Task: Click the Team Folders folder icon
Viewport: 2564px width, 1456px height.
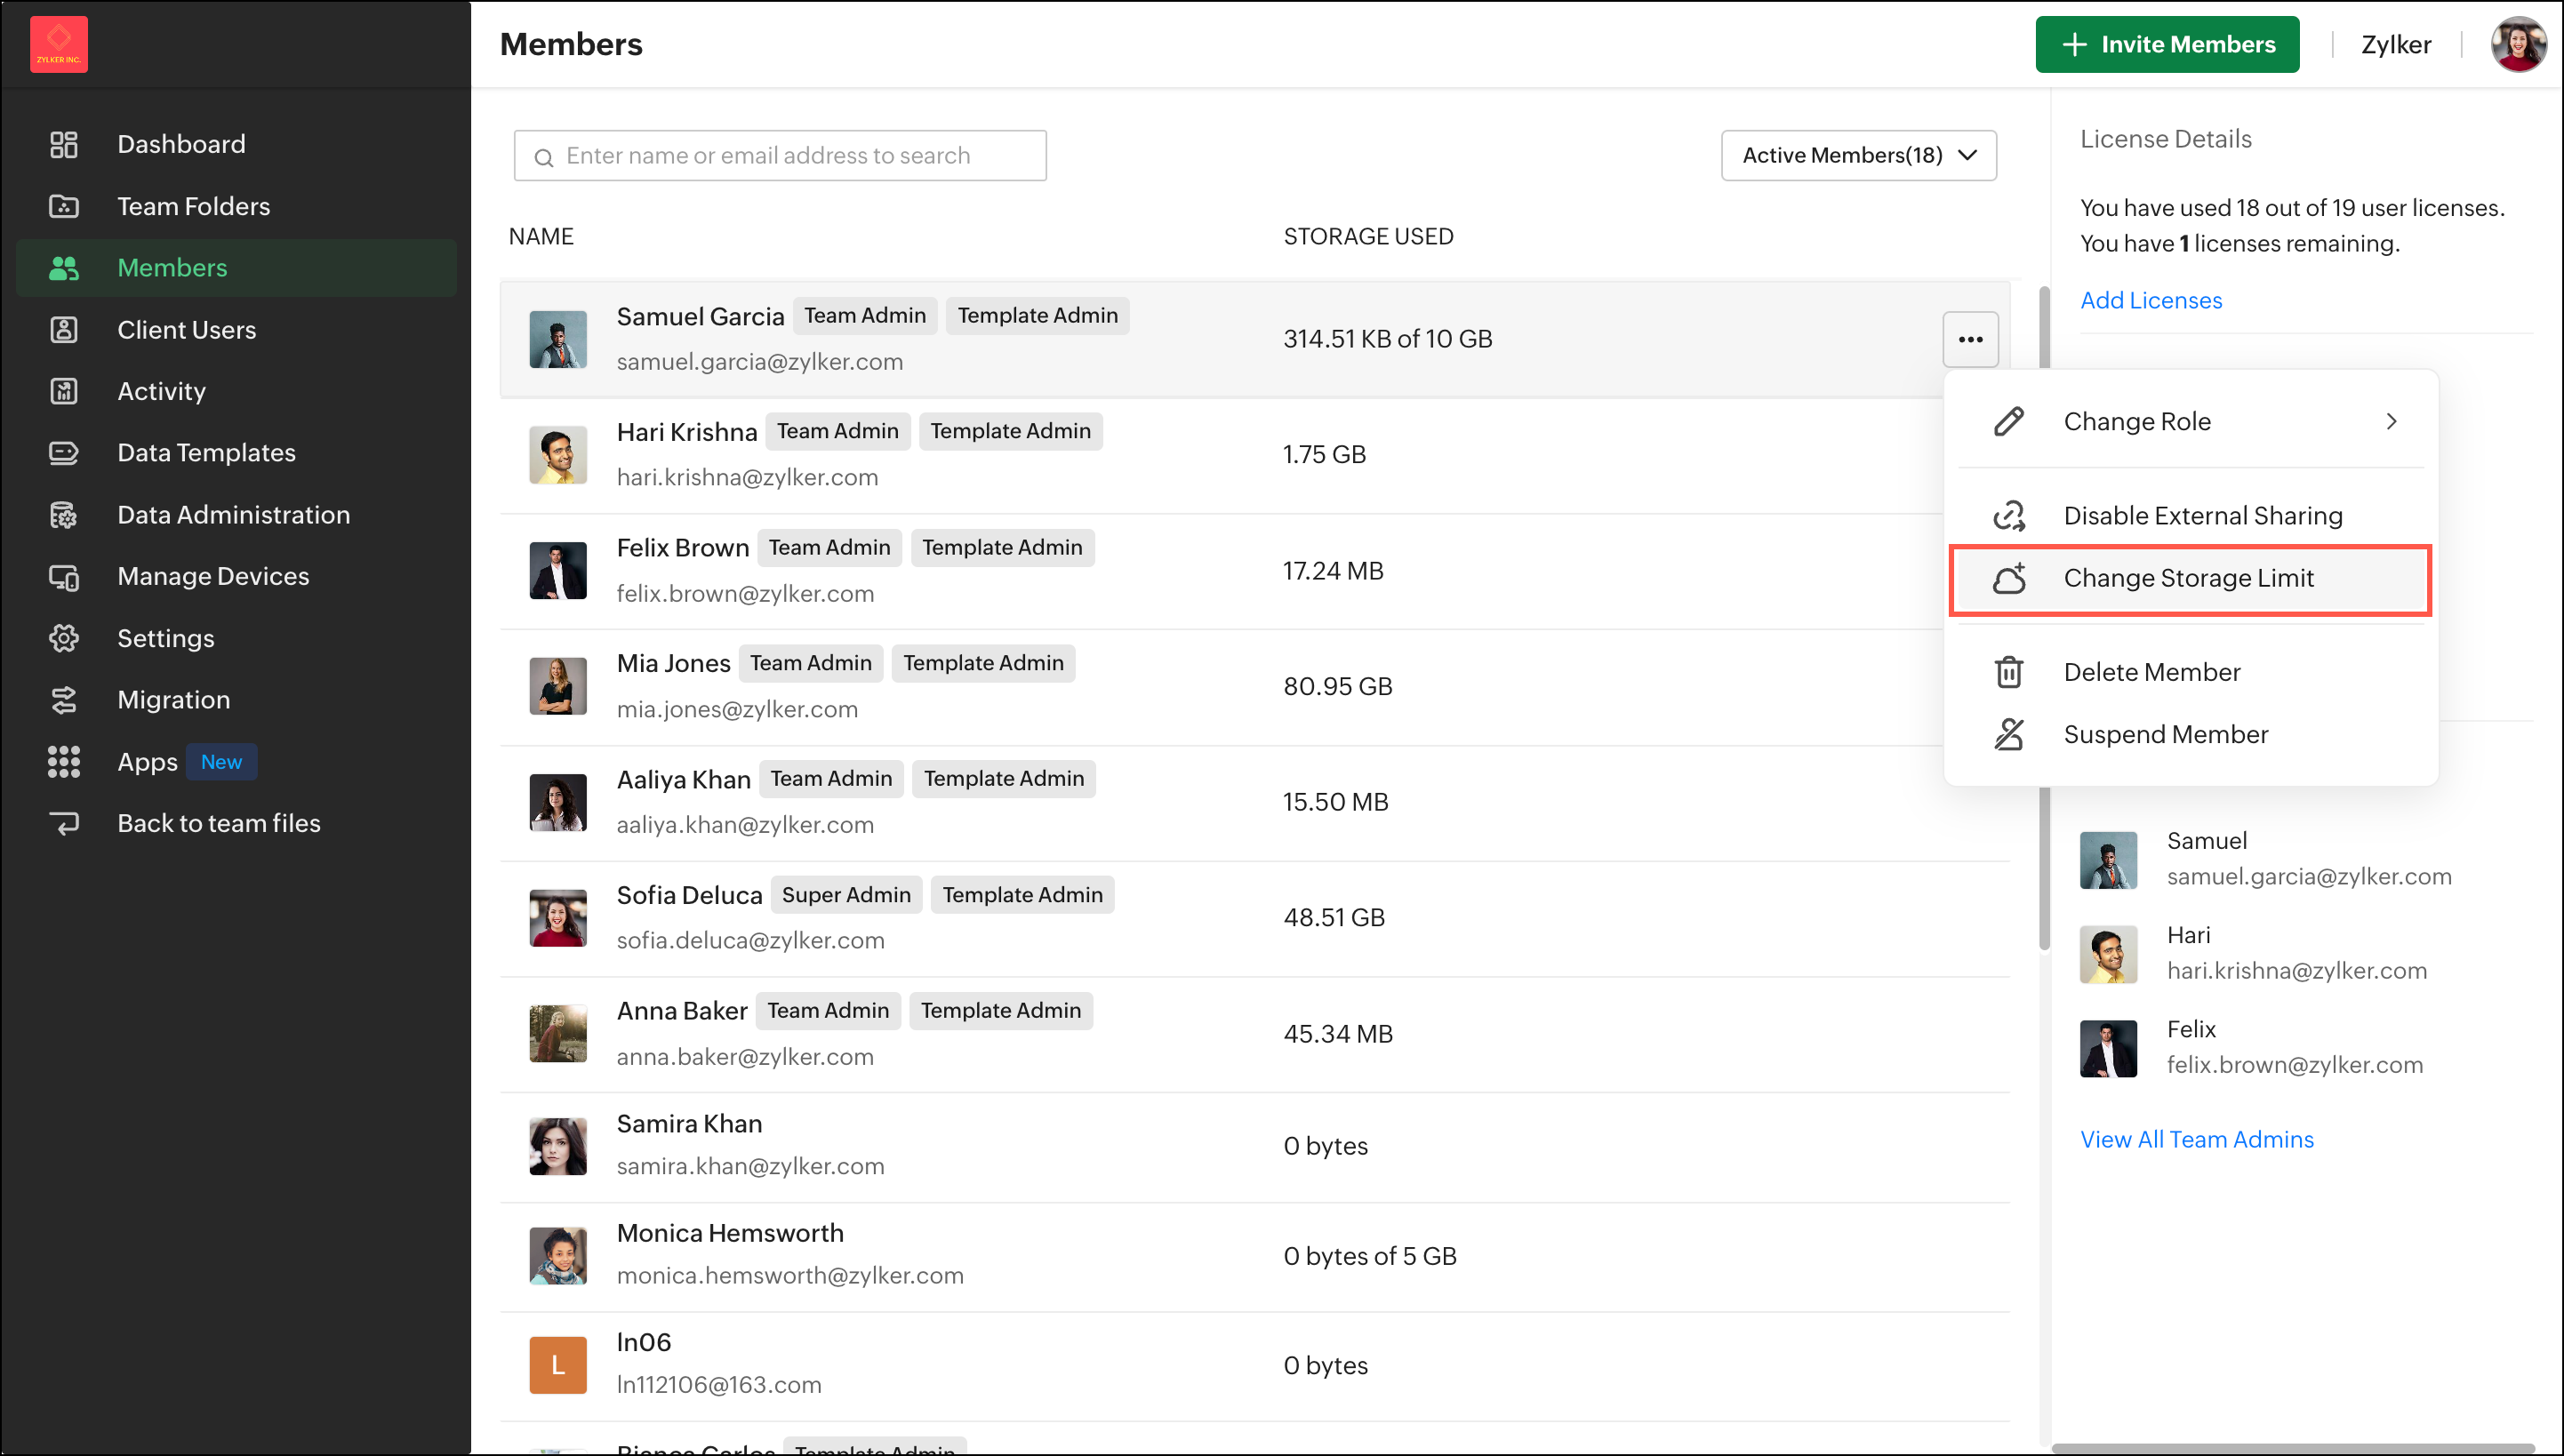Action: 64,206
